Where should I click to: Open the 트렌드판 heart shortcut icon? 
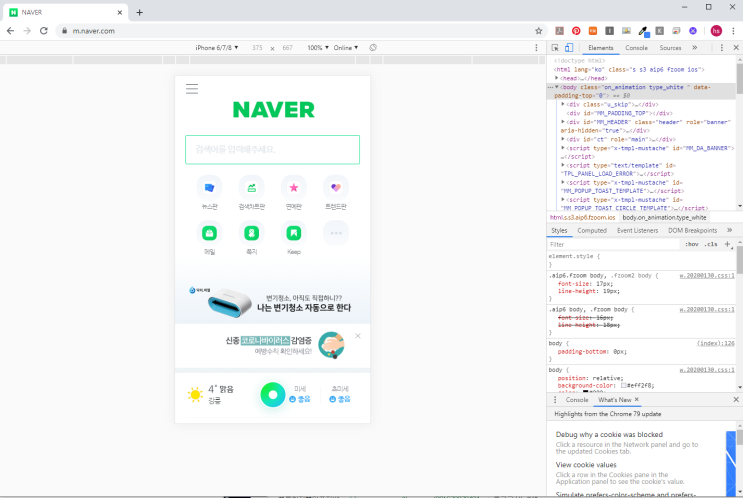[336, 188]
